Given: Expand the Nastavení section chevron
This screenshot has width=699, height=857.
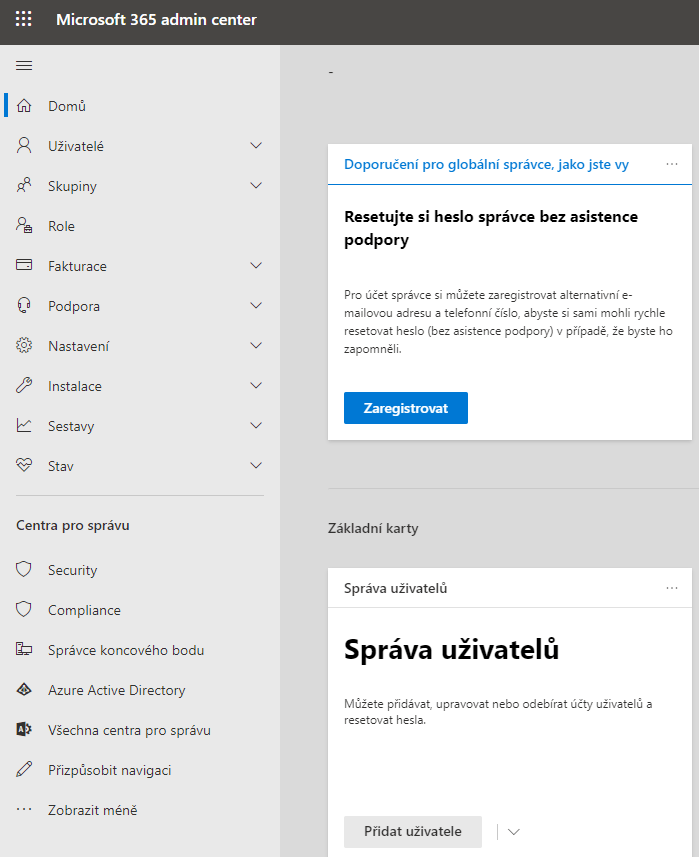Looking at the screenshot, I should point(256,346).
